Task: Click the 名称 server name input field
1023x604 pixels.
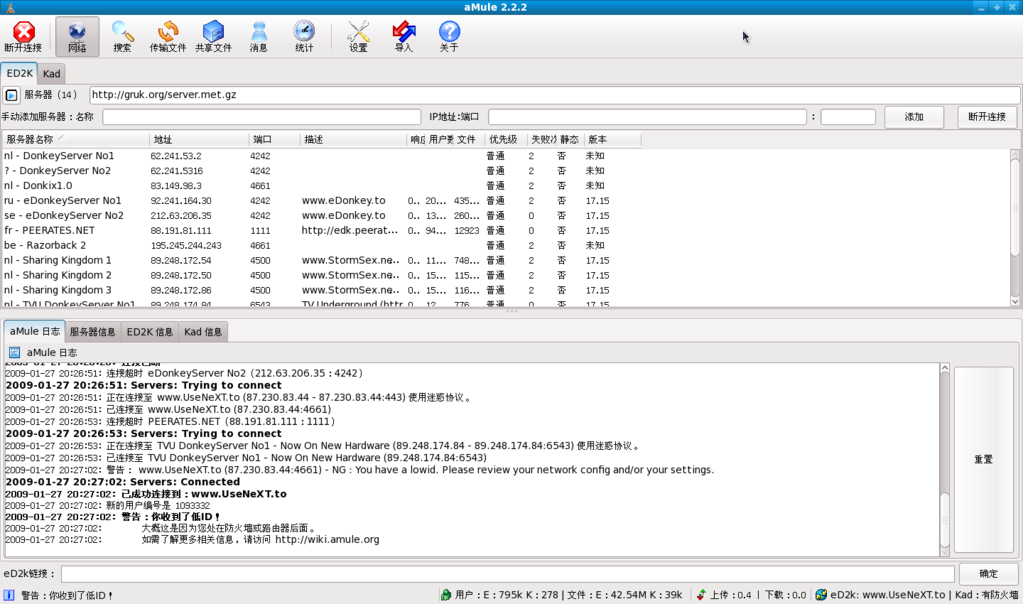Action: pos(262,117)
